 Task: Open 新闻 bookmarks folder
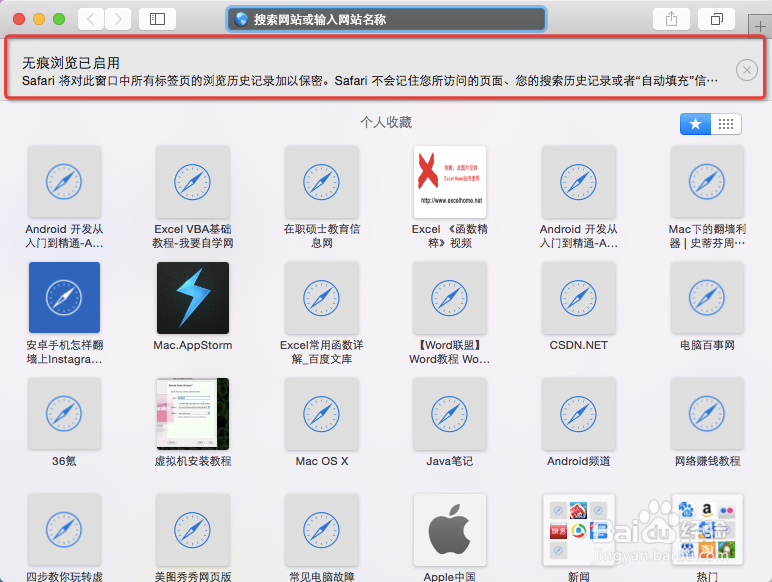point(579,538)
